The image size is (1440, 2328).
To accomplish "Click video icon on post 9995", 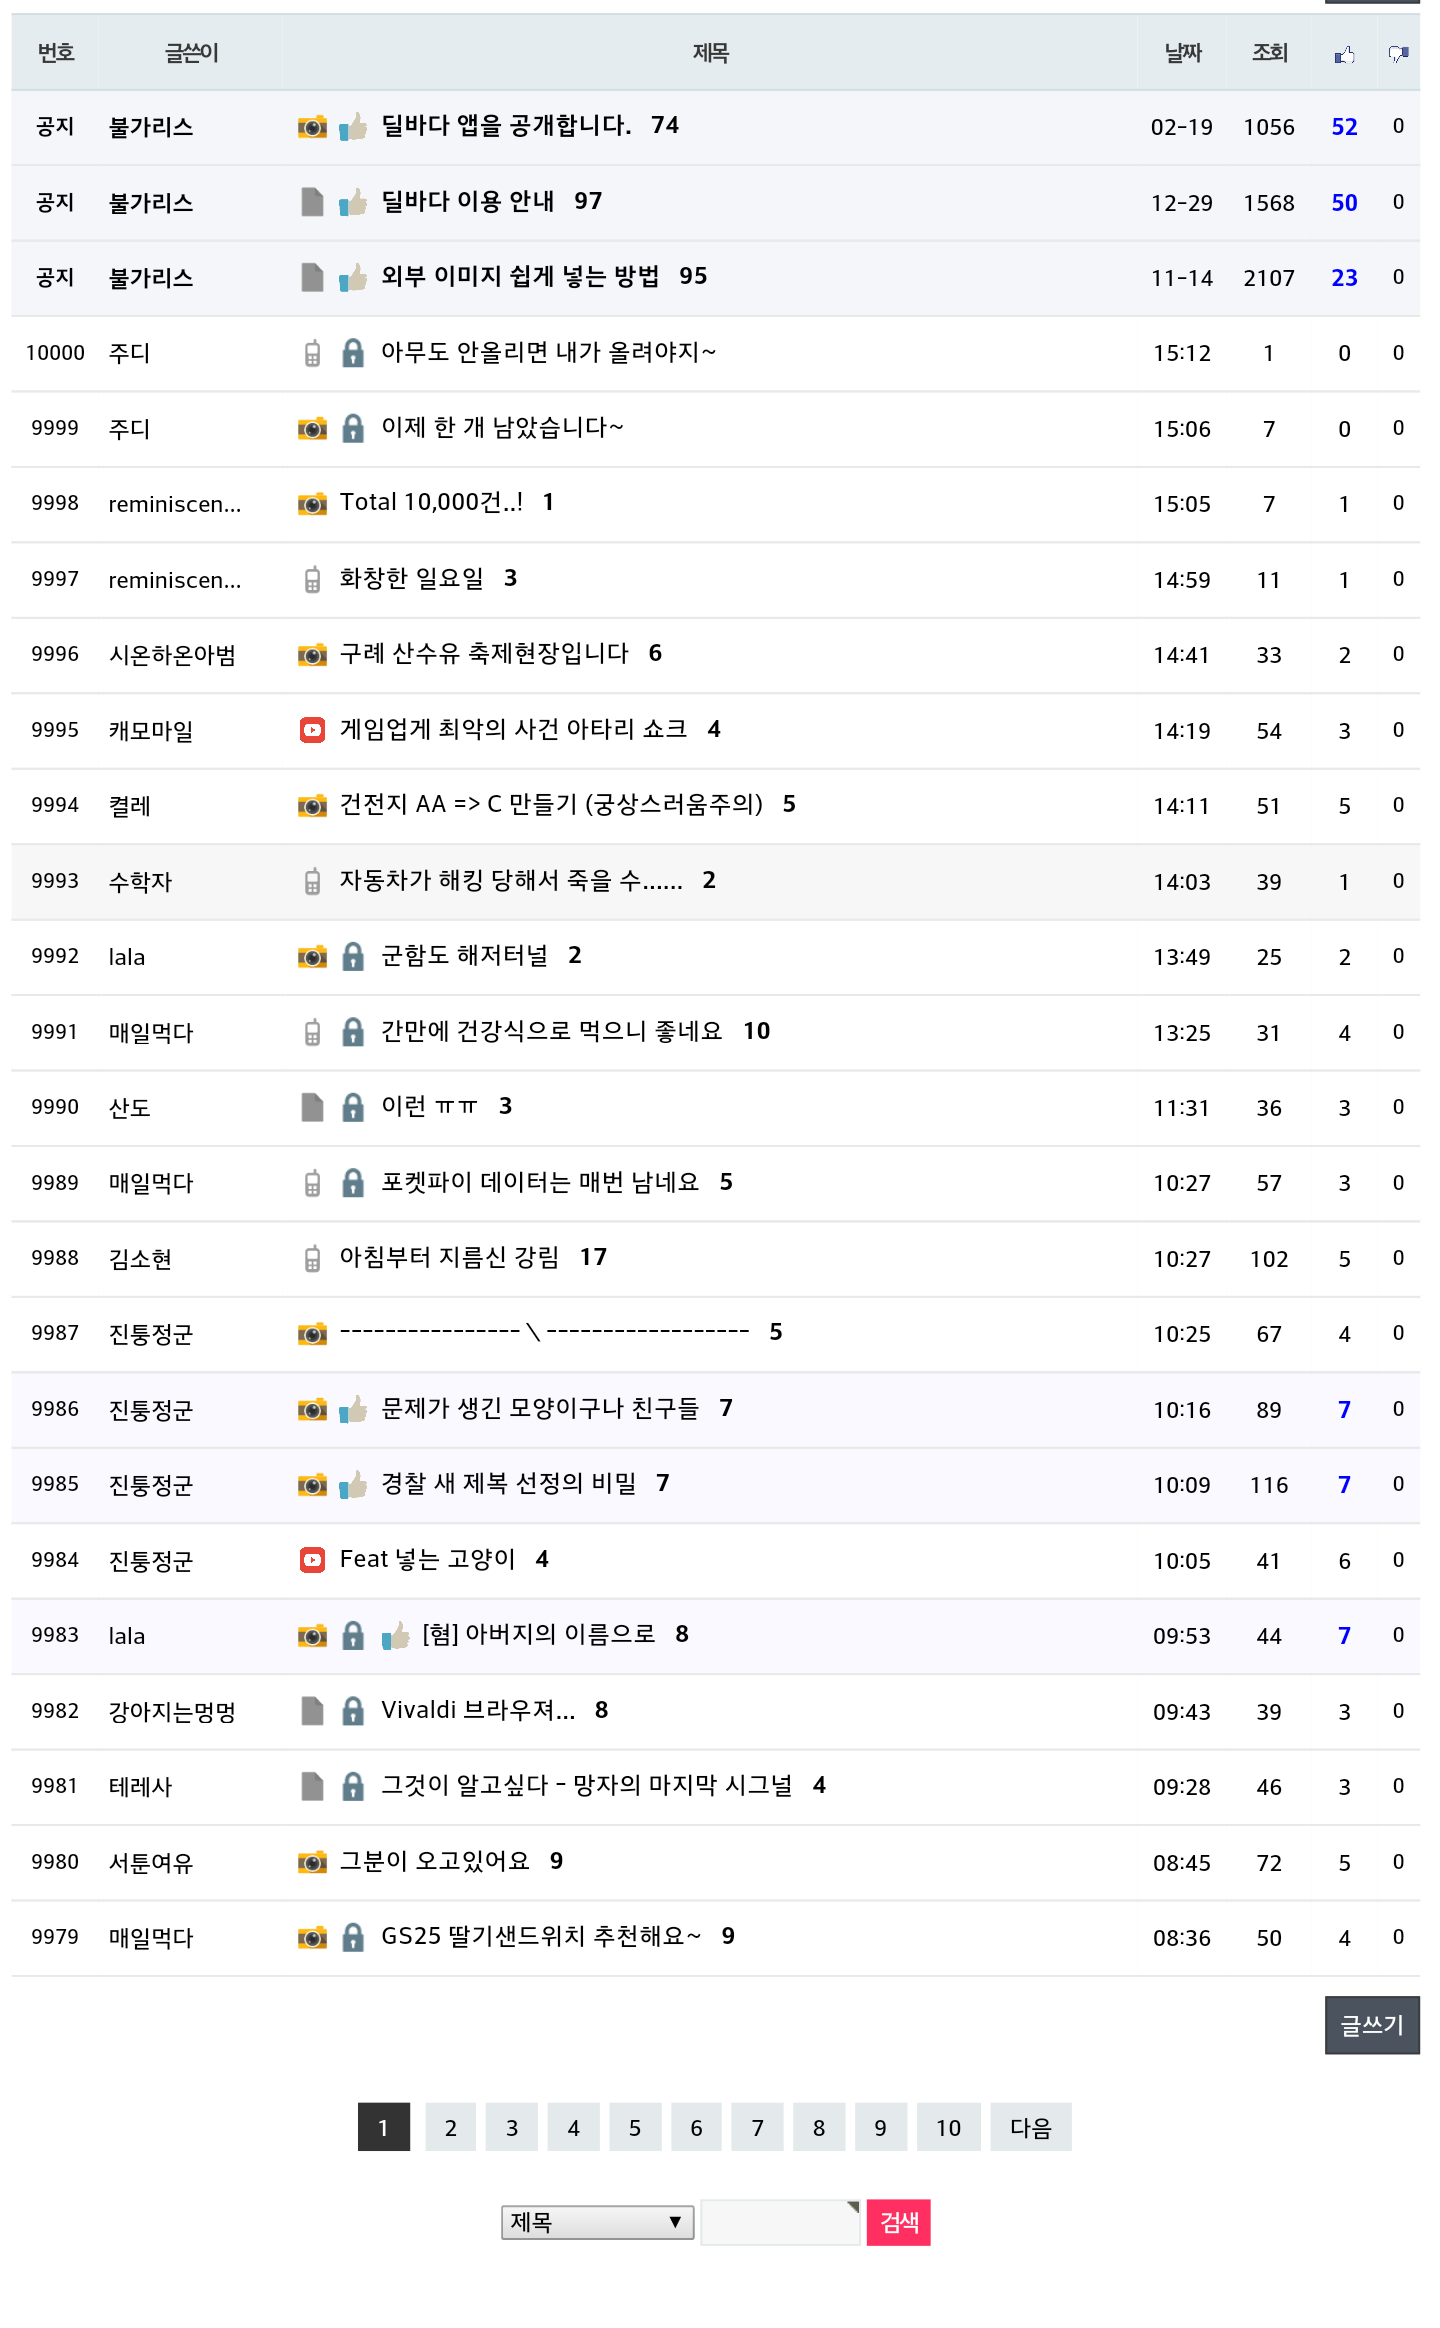I will click(x=312, y=730).
